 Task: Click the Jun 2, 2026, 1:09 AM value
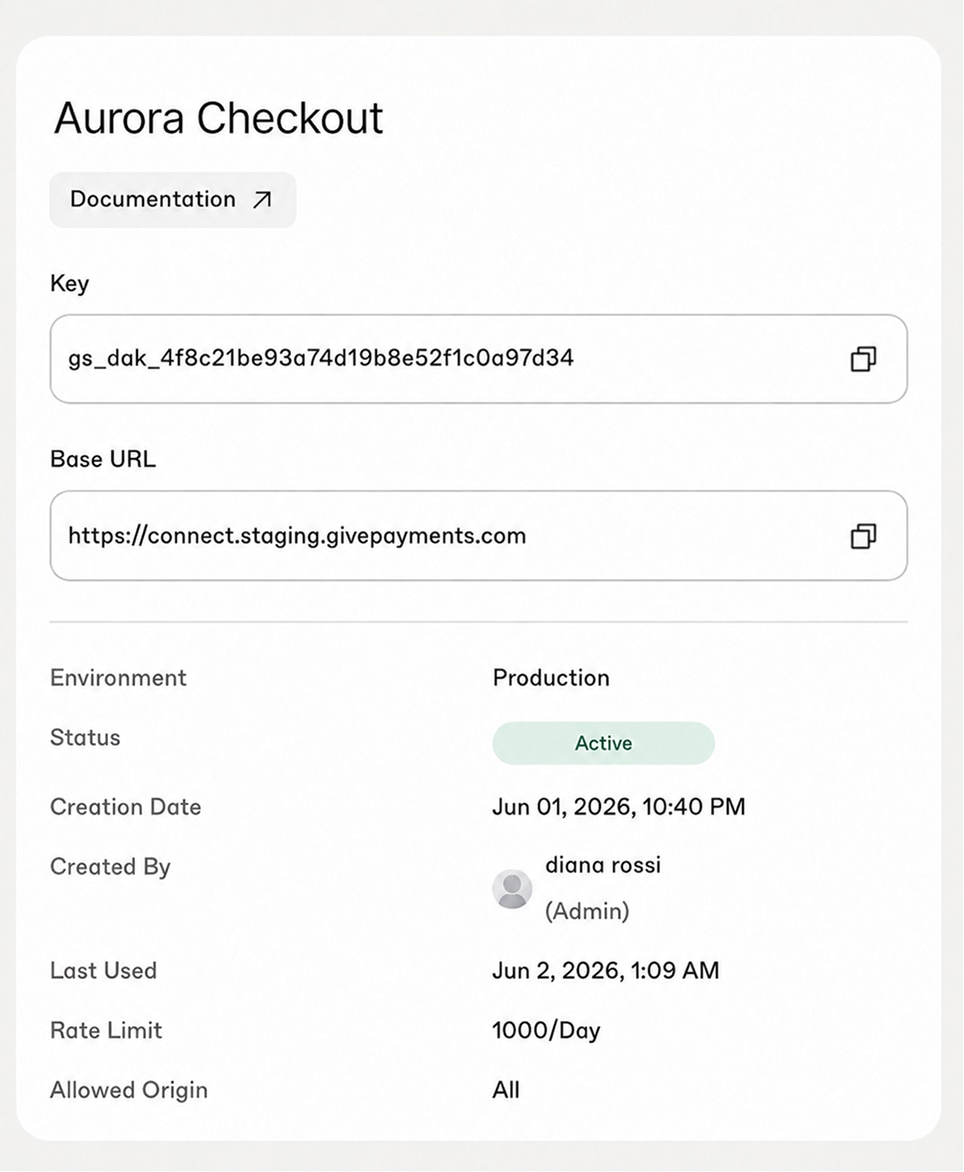pos(605,971)
